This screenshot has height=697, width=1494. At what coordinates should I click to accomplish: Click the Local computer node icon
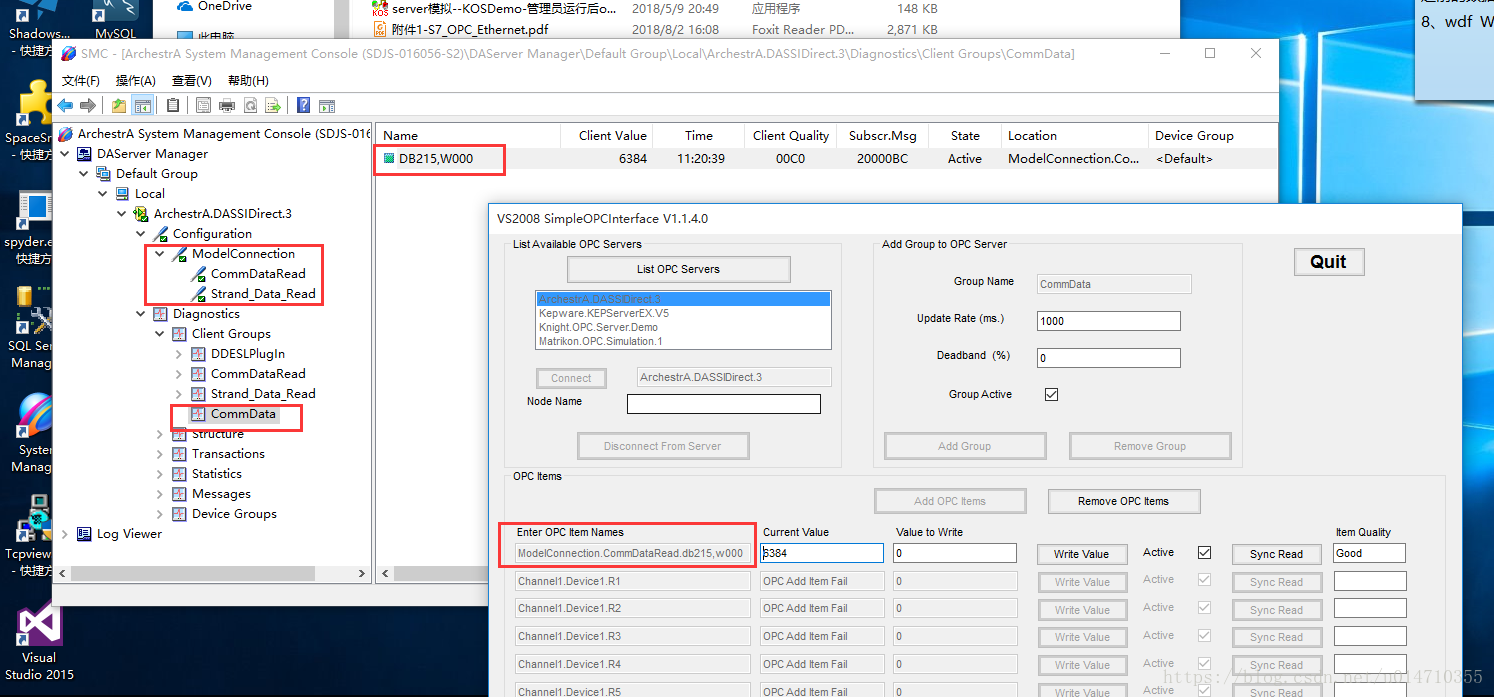point(124,194)
